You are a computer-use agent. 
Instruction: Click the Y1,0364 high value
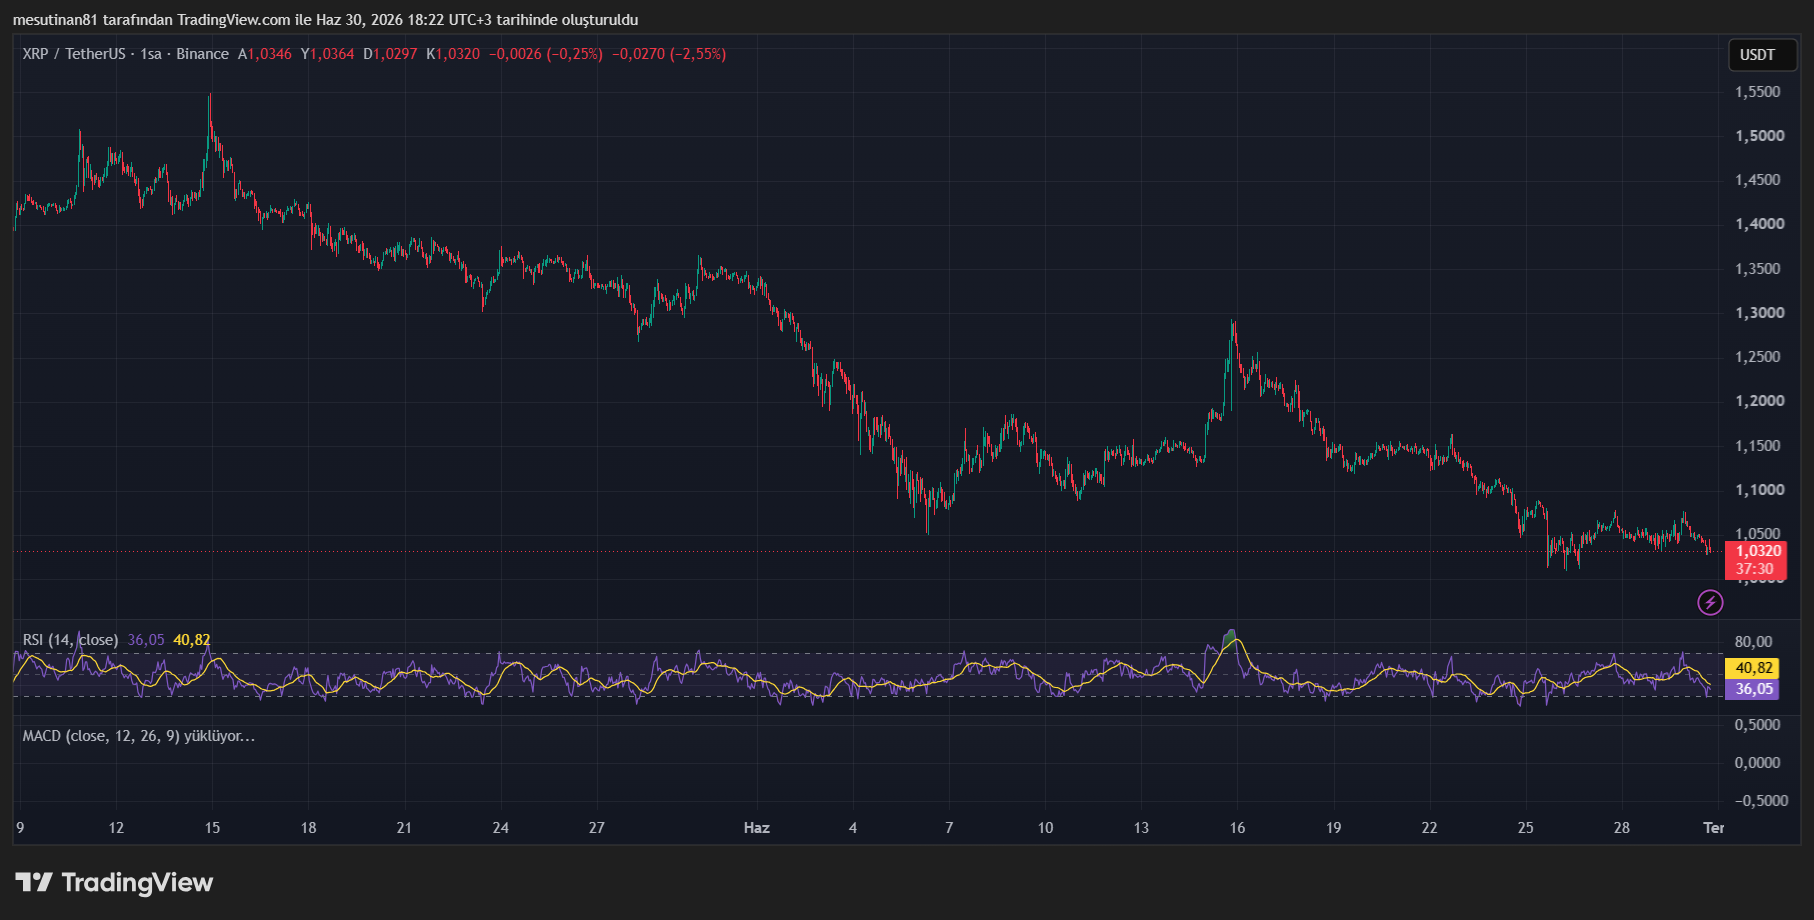[328, 54]
